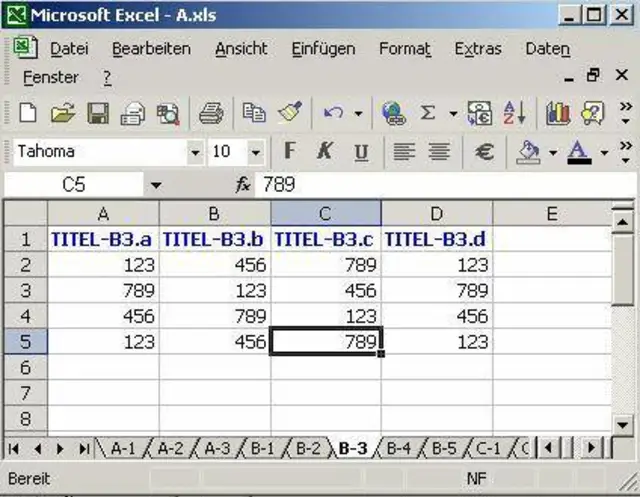
Task: Expand more standard toolbar buttons chevron
Action: (626, 113)
